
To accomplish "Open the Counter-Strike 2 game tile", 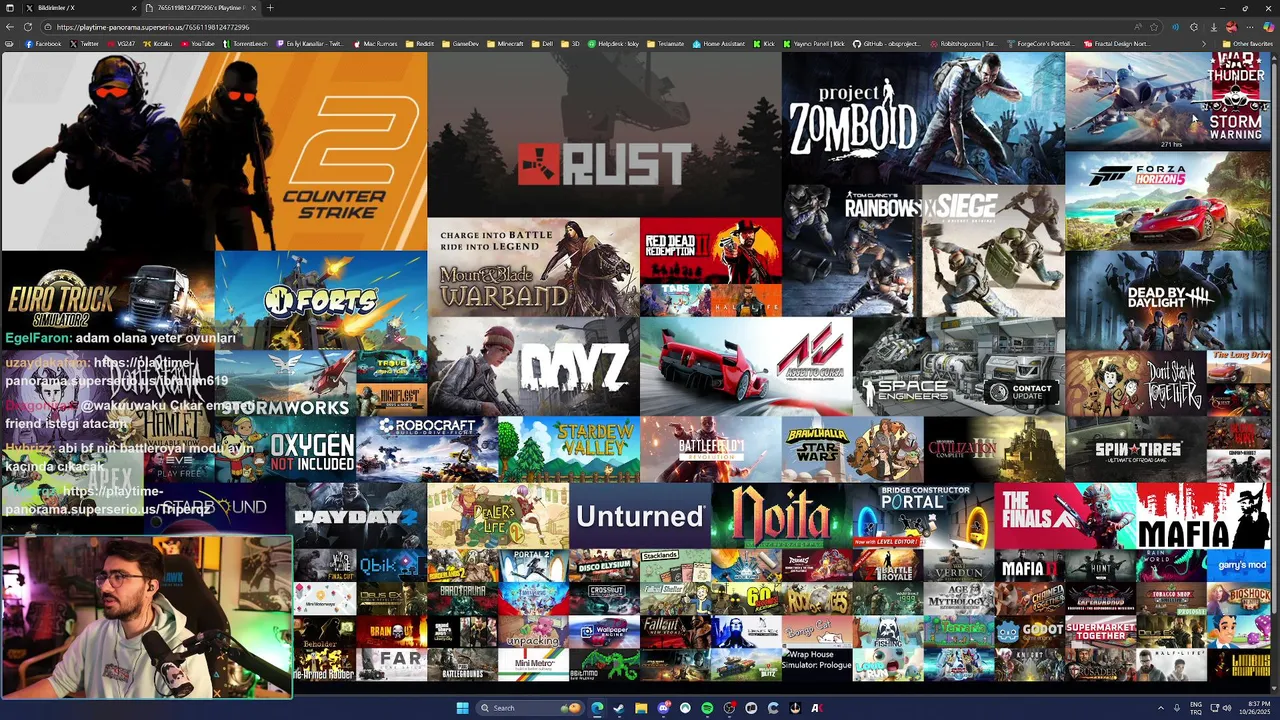I will click(214, 151).
